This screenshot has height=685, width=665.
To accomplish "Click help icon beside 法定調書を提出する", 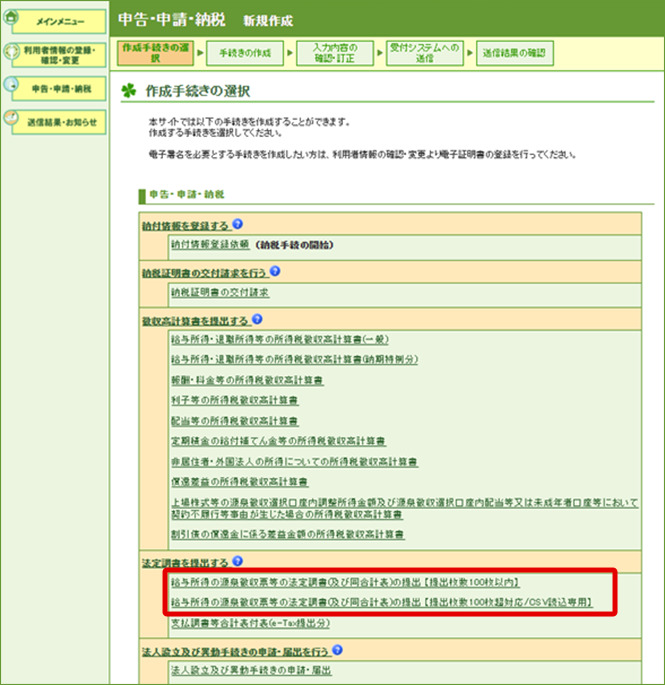I will coord(238,562).
